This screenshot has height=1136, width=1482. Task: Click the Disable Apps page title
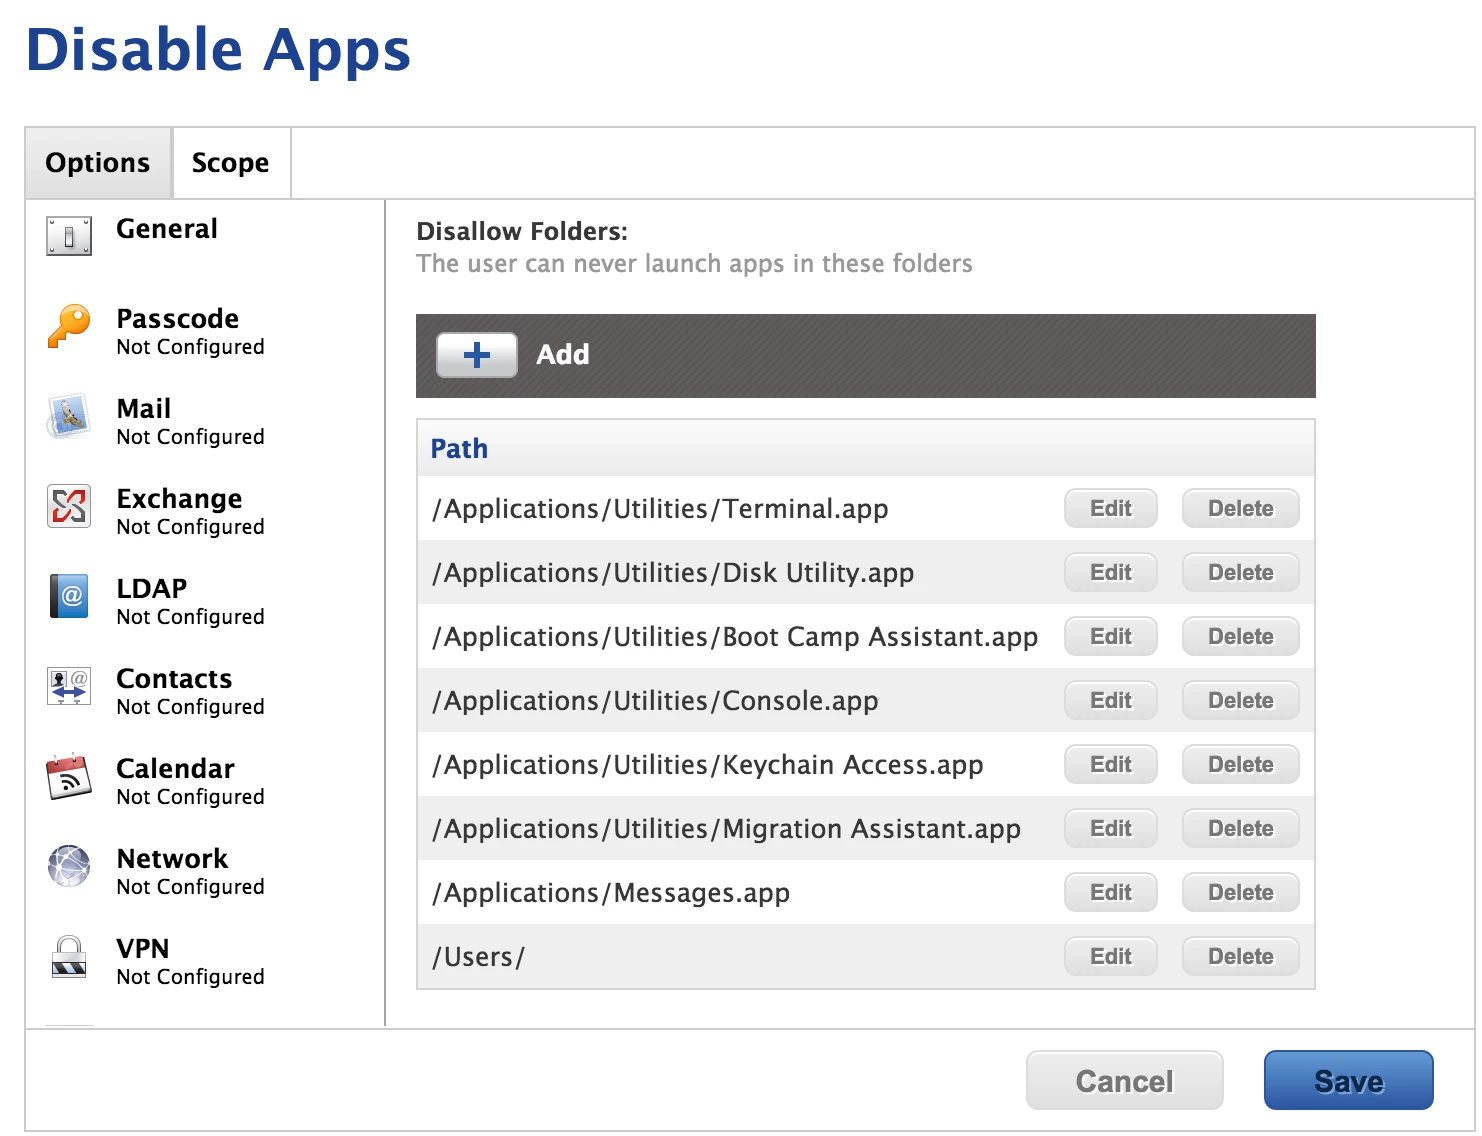tap(218, 50)
